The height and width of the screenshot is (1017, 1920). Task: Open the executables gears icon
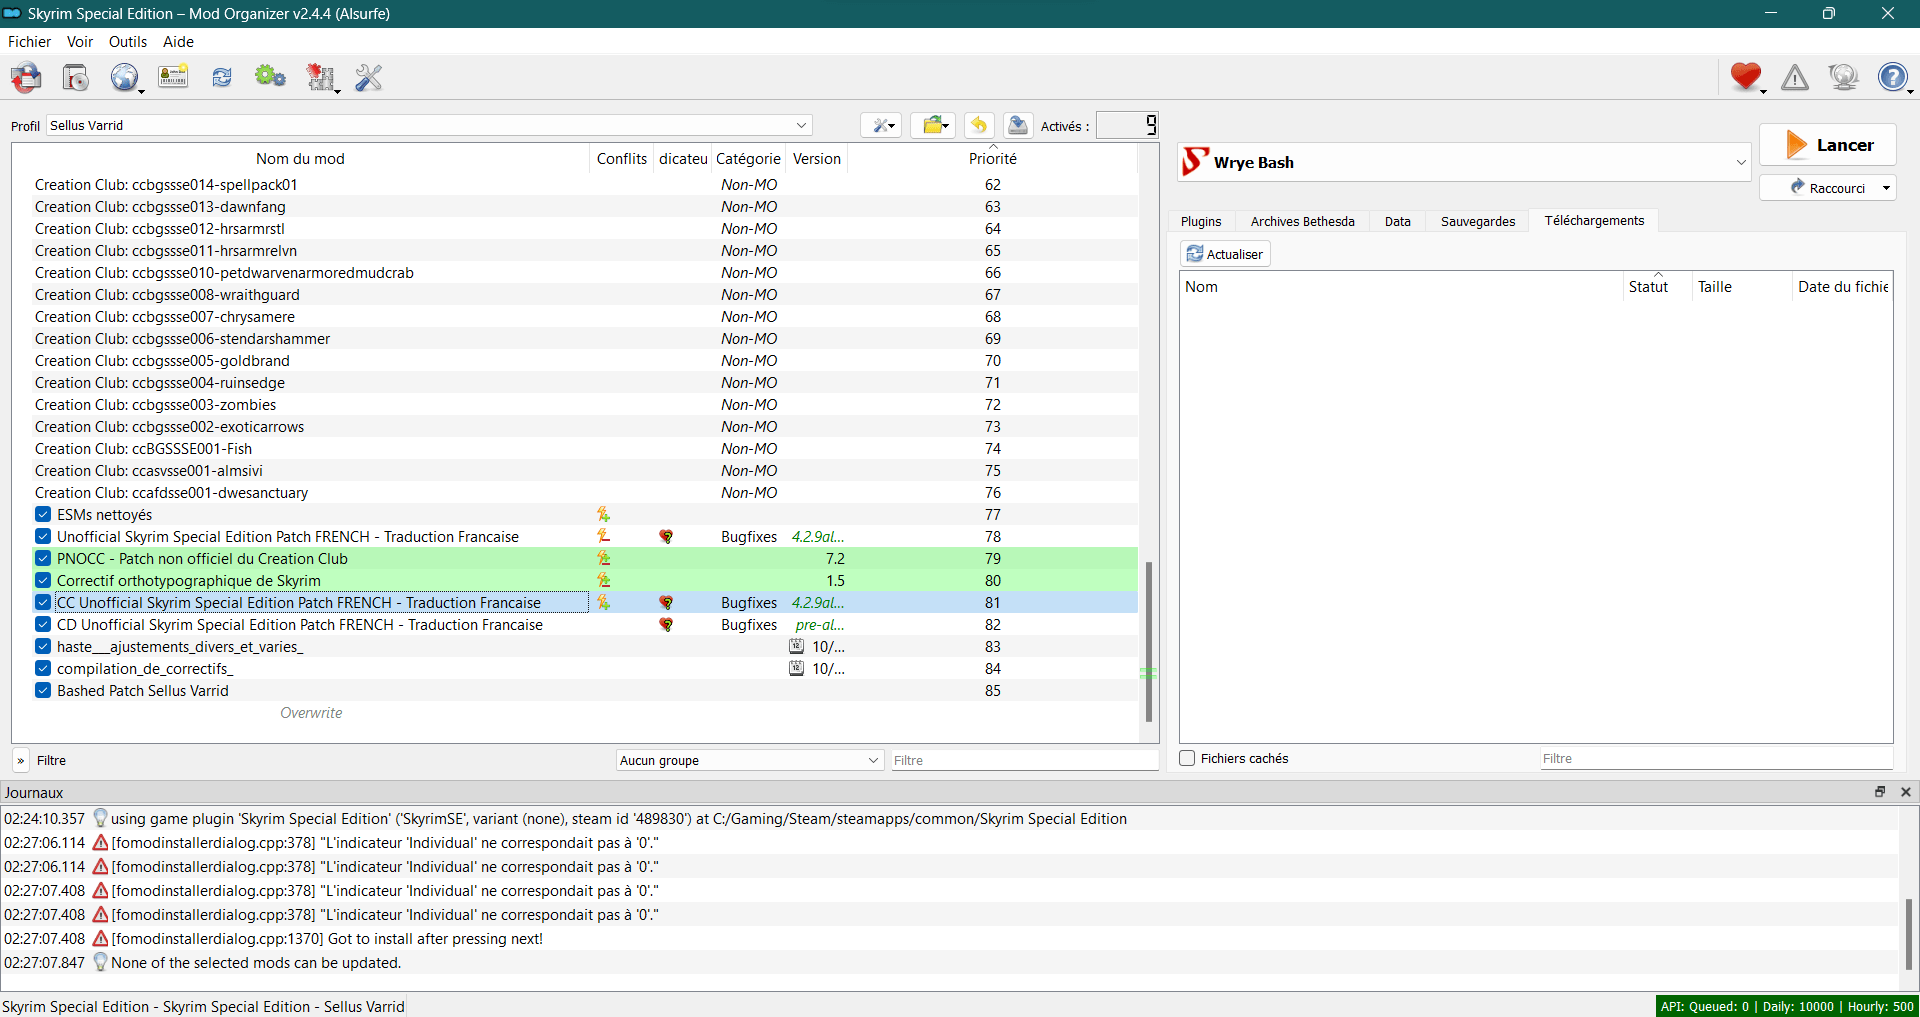point(270,77)
